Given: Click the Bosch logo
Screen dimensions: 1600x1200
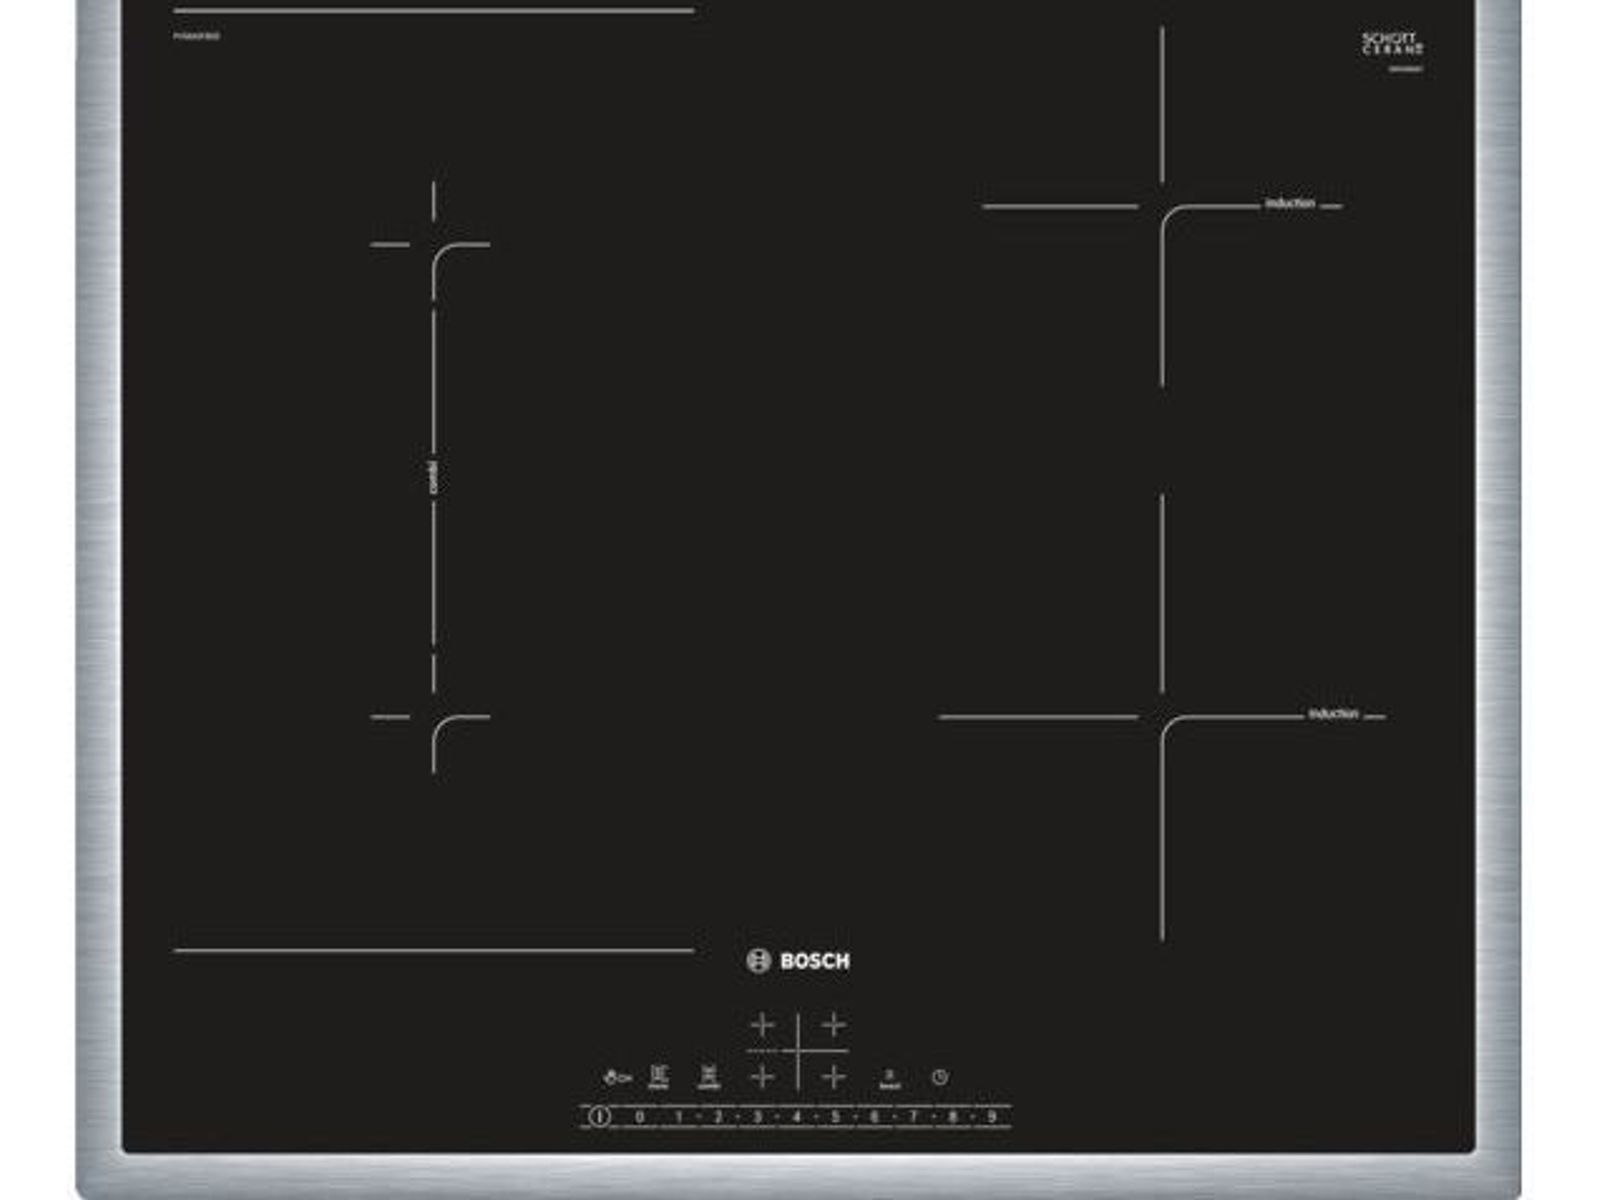Looking at the screenshot, I should (x=798, y=961).
